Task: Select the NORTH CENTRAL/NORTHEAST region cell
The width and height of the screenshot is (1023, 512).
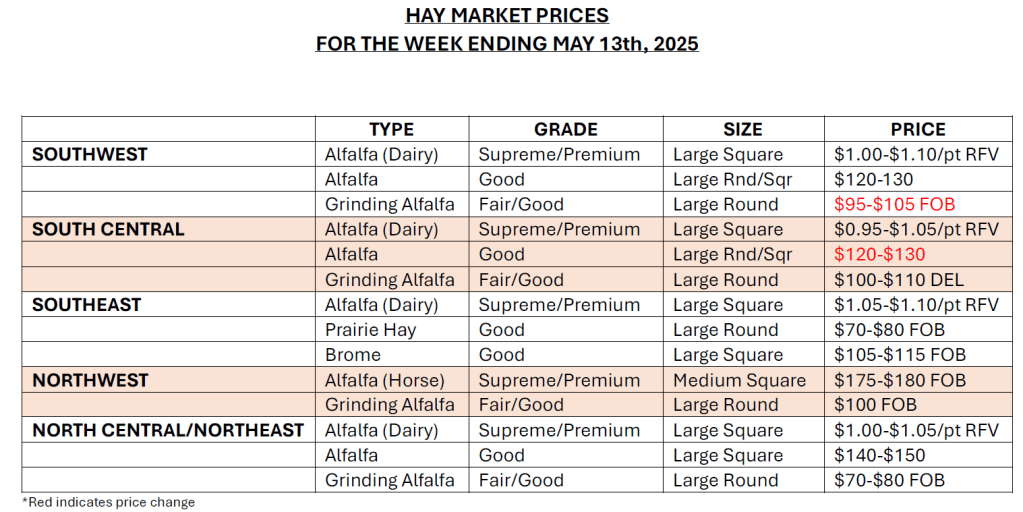Action: click(x=168, y=430)
